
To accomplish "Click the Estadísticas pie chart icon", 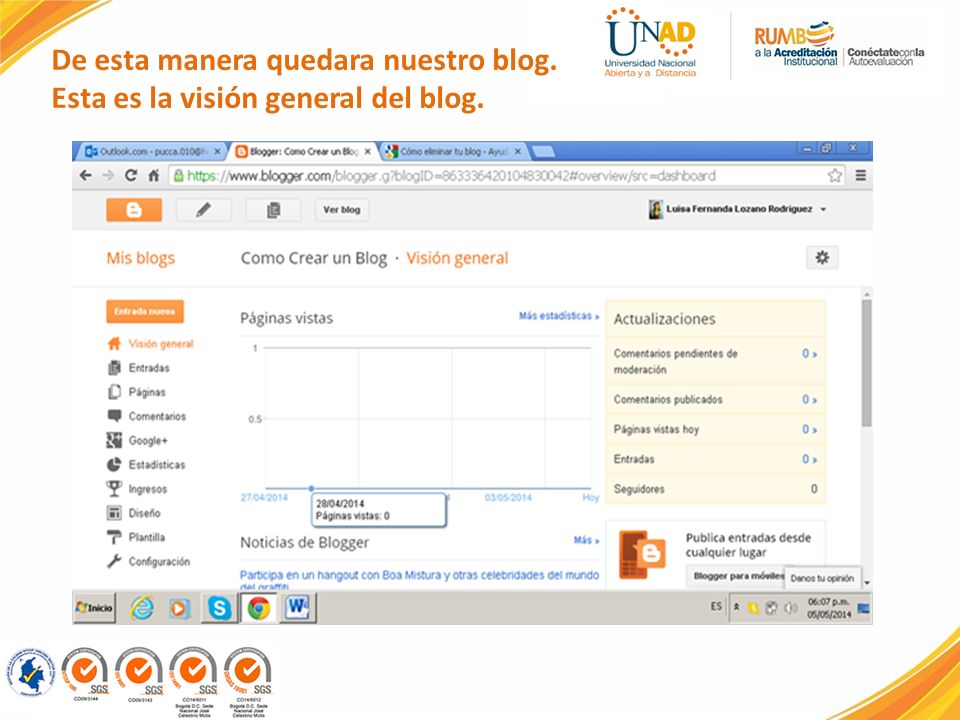I will (114, 465).
